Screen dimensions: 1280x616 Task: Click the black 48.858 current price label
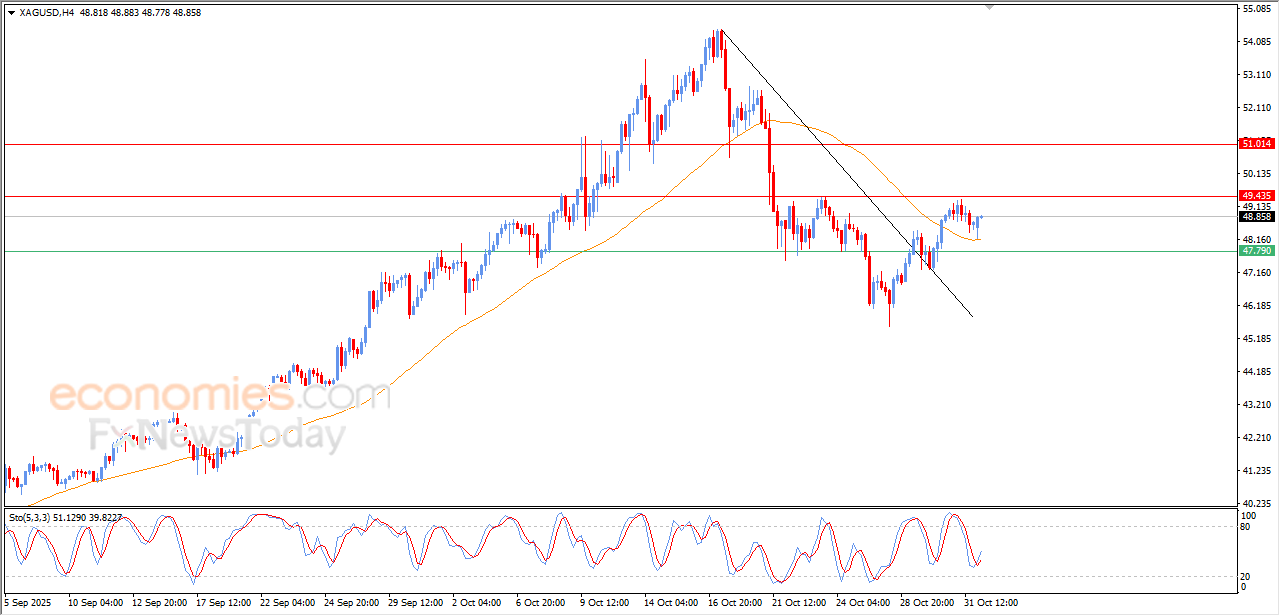[x=1256, y=216]
